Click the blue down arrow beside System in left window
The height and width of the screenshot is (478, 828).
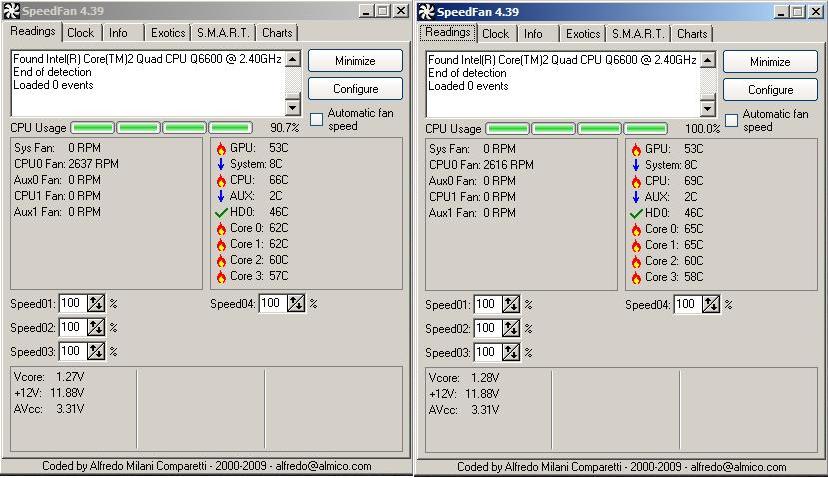221,164
